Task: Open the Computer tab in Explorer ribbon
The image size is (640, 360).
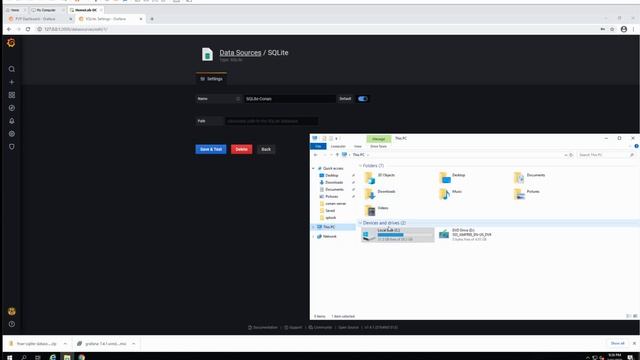Action: click(338, 146)
